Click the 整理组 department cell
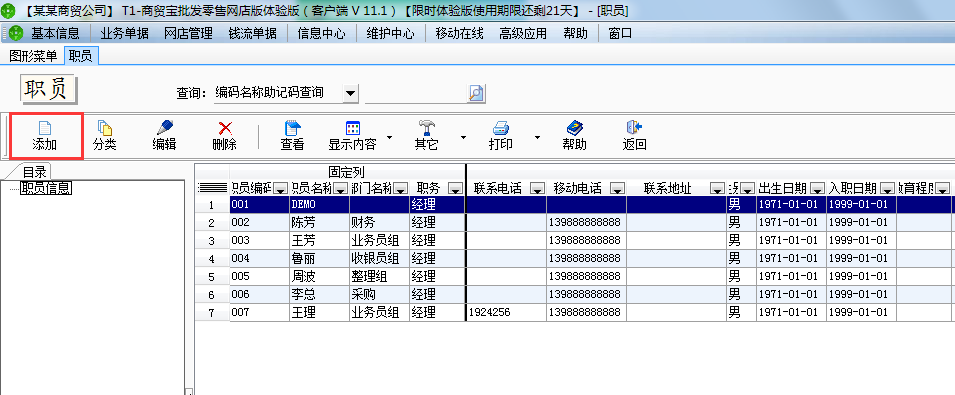955x395 pixels. [379, 277]
